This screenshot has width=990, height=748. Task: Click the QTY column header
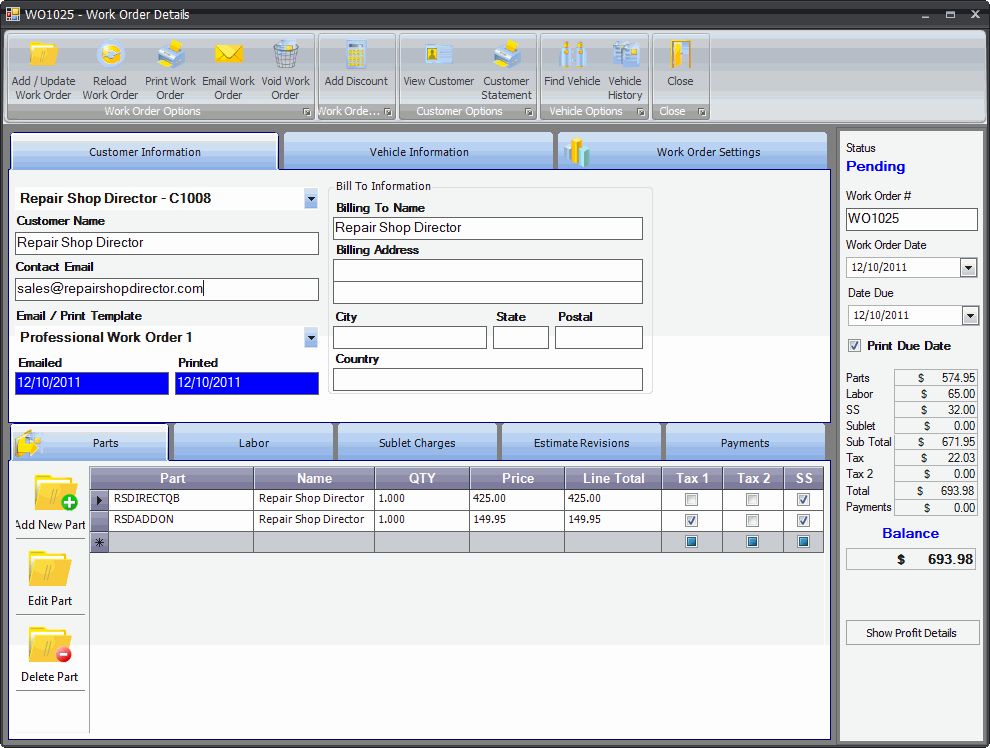[422, 478]
